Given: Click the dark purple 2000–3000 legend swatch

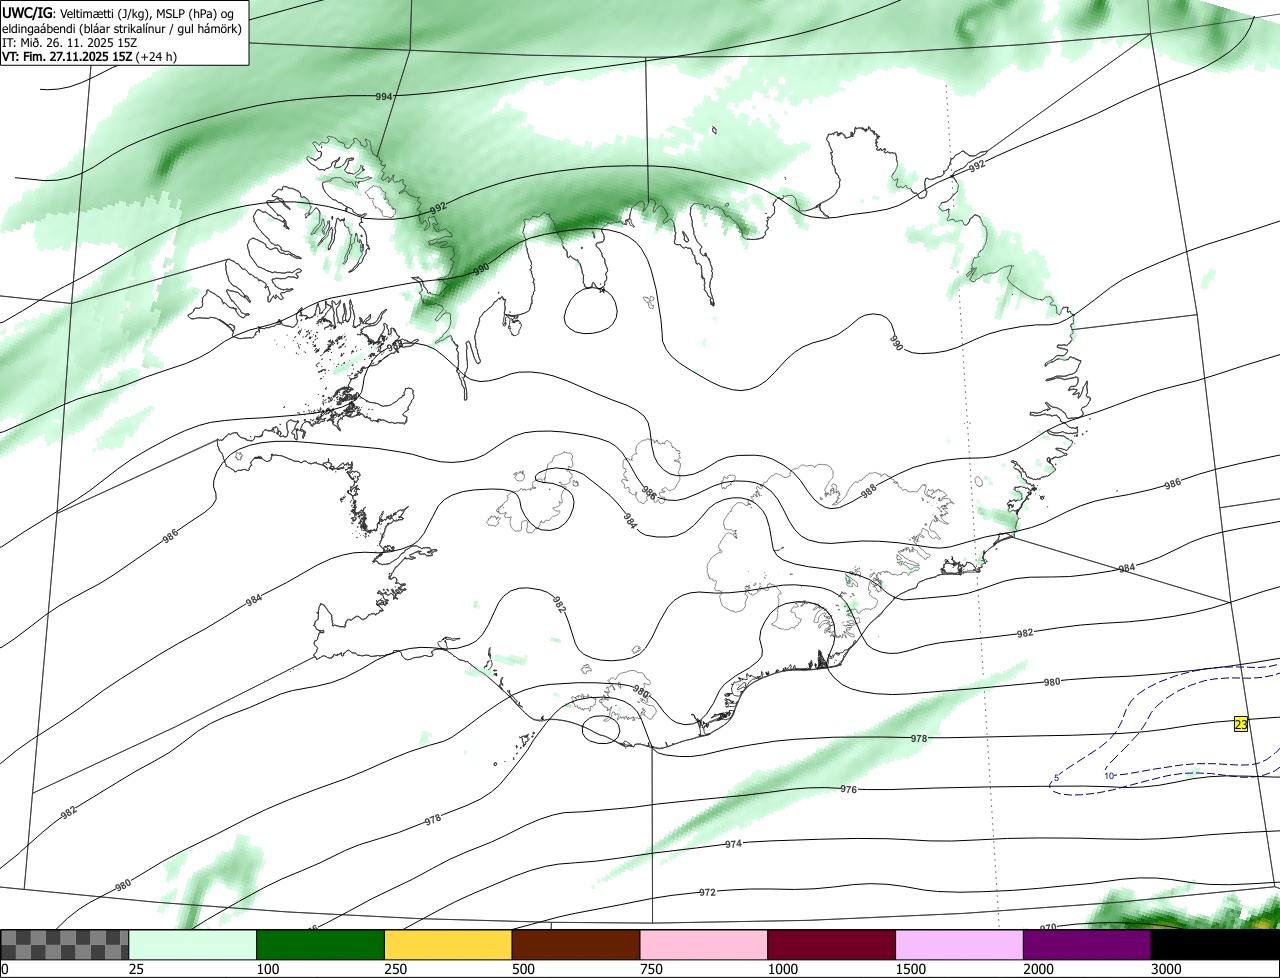Looking at the screenshot, I should tap(1087, 945).
